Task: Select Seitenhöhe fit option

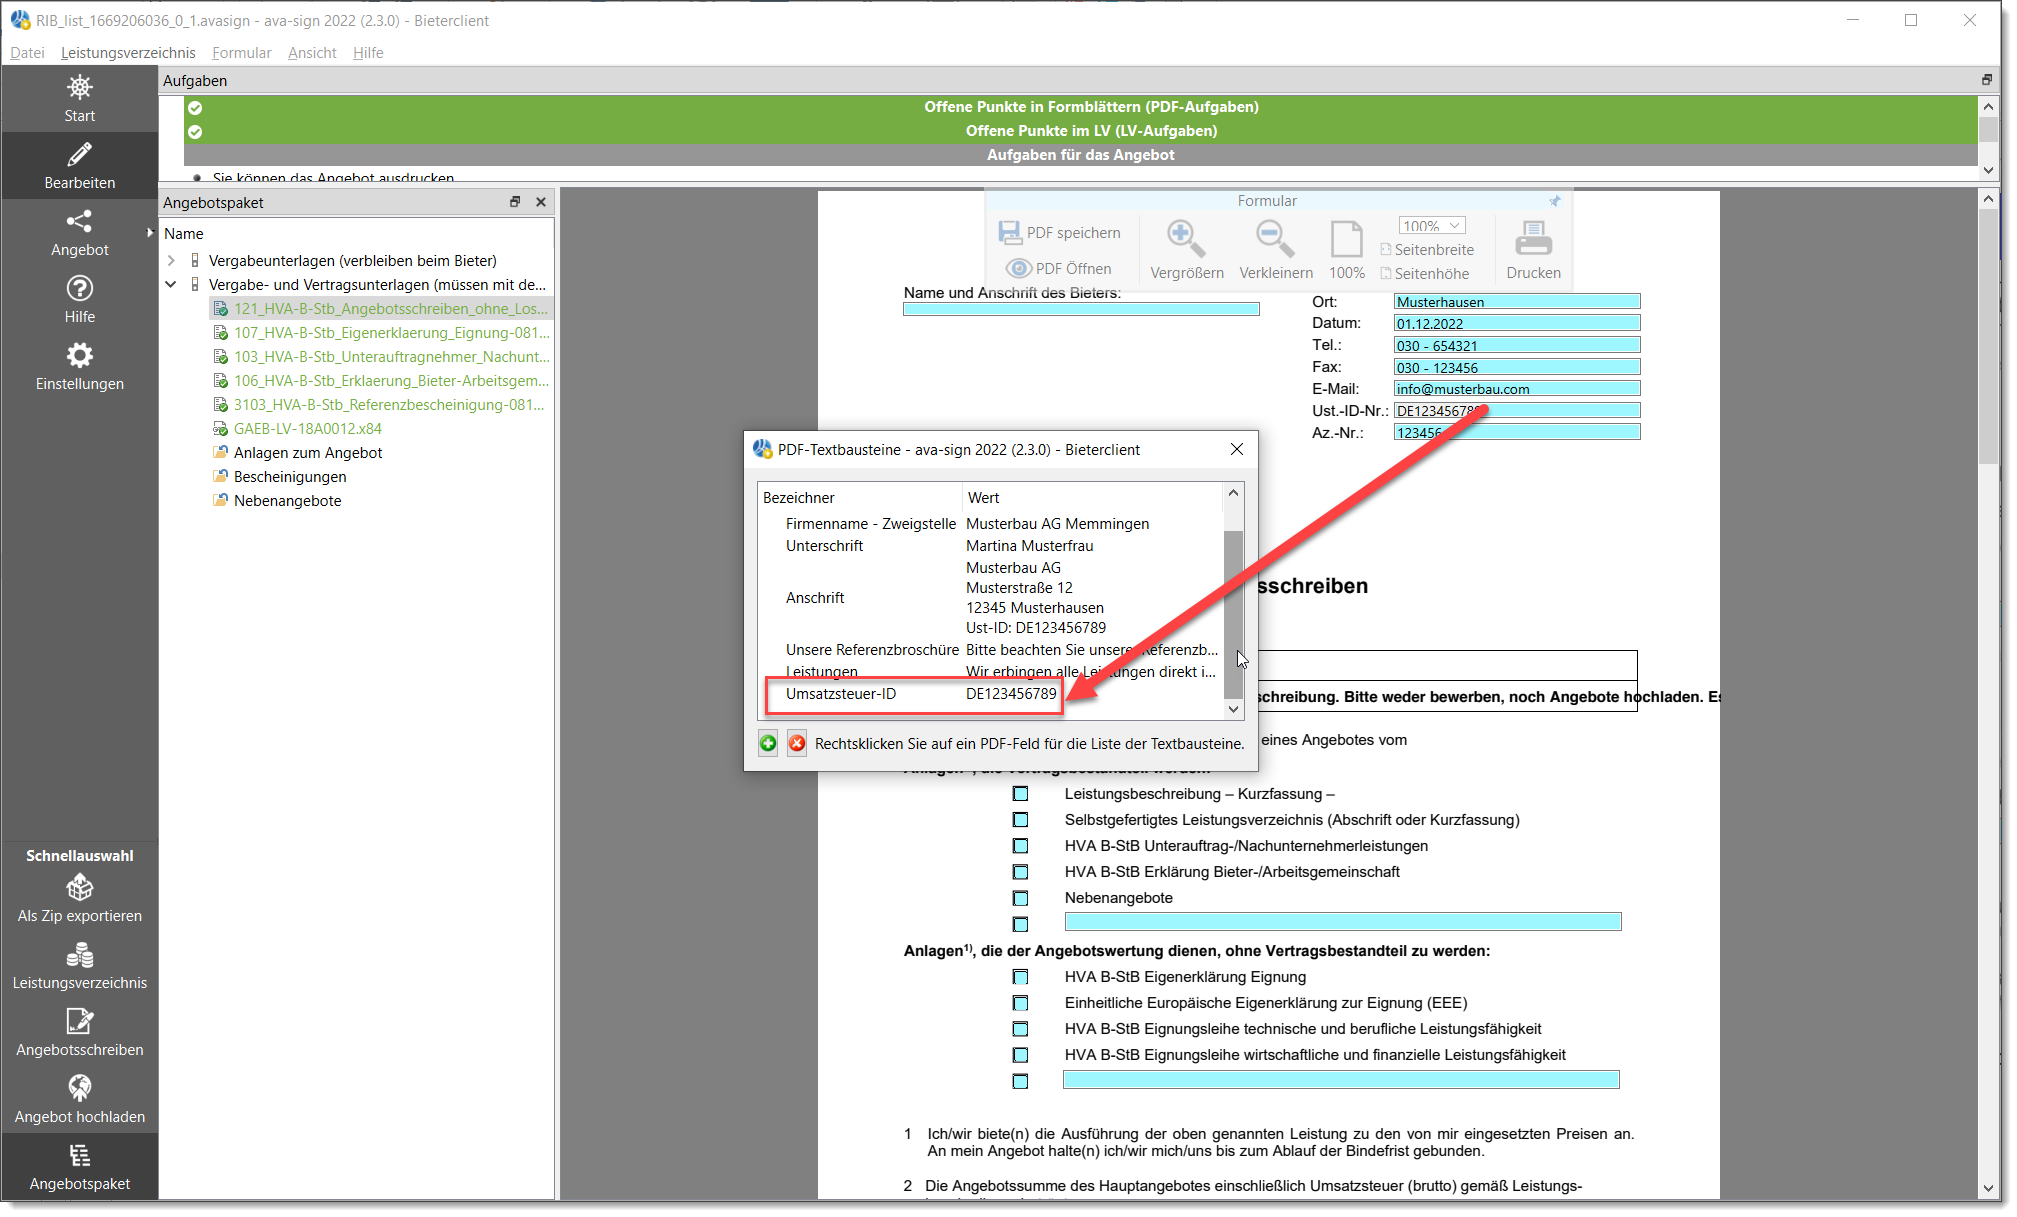Action: (1425, 274)
